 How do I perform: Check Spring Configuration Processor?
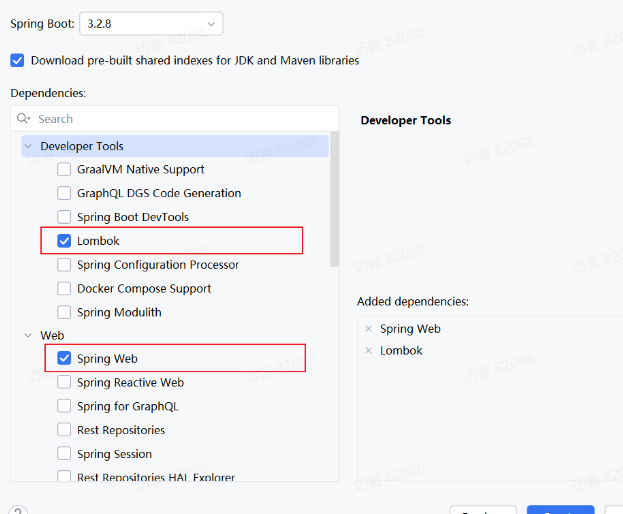[x=64, y=265]
